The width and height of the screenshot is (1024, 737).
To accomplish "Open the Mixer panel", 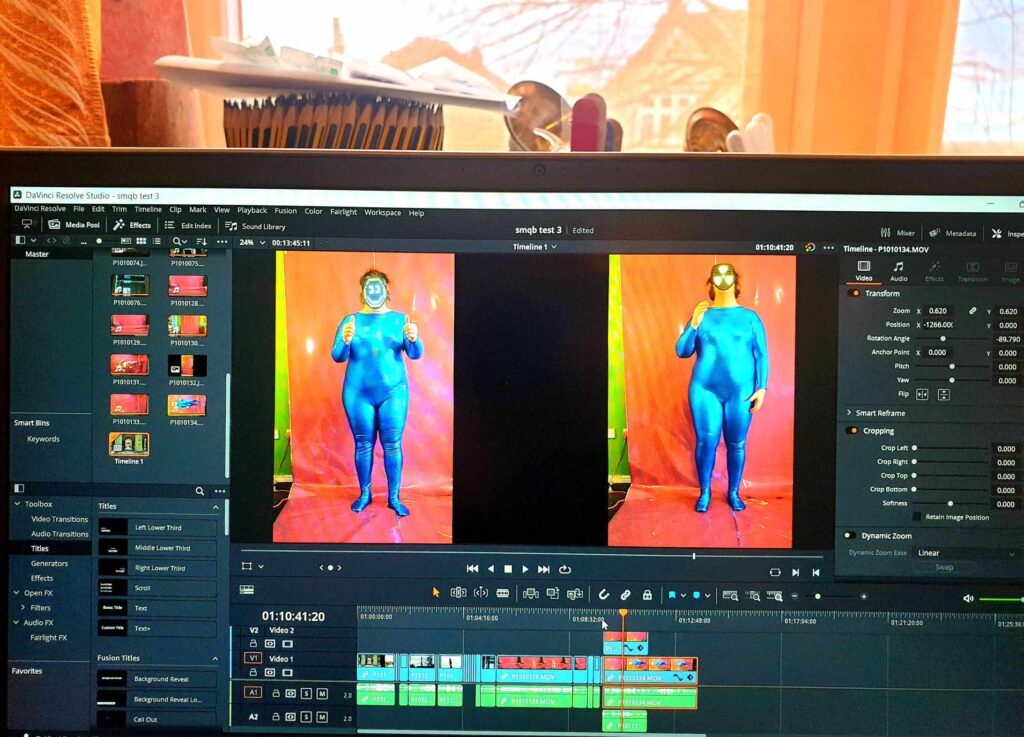I will [897, 232].
